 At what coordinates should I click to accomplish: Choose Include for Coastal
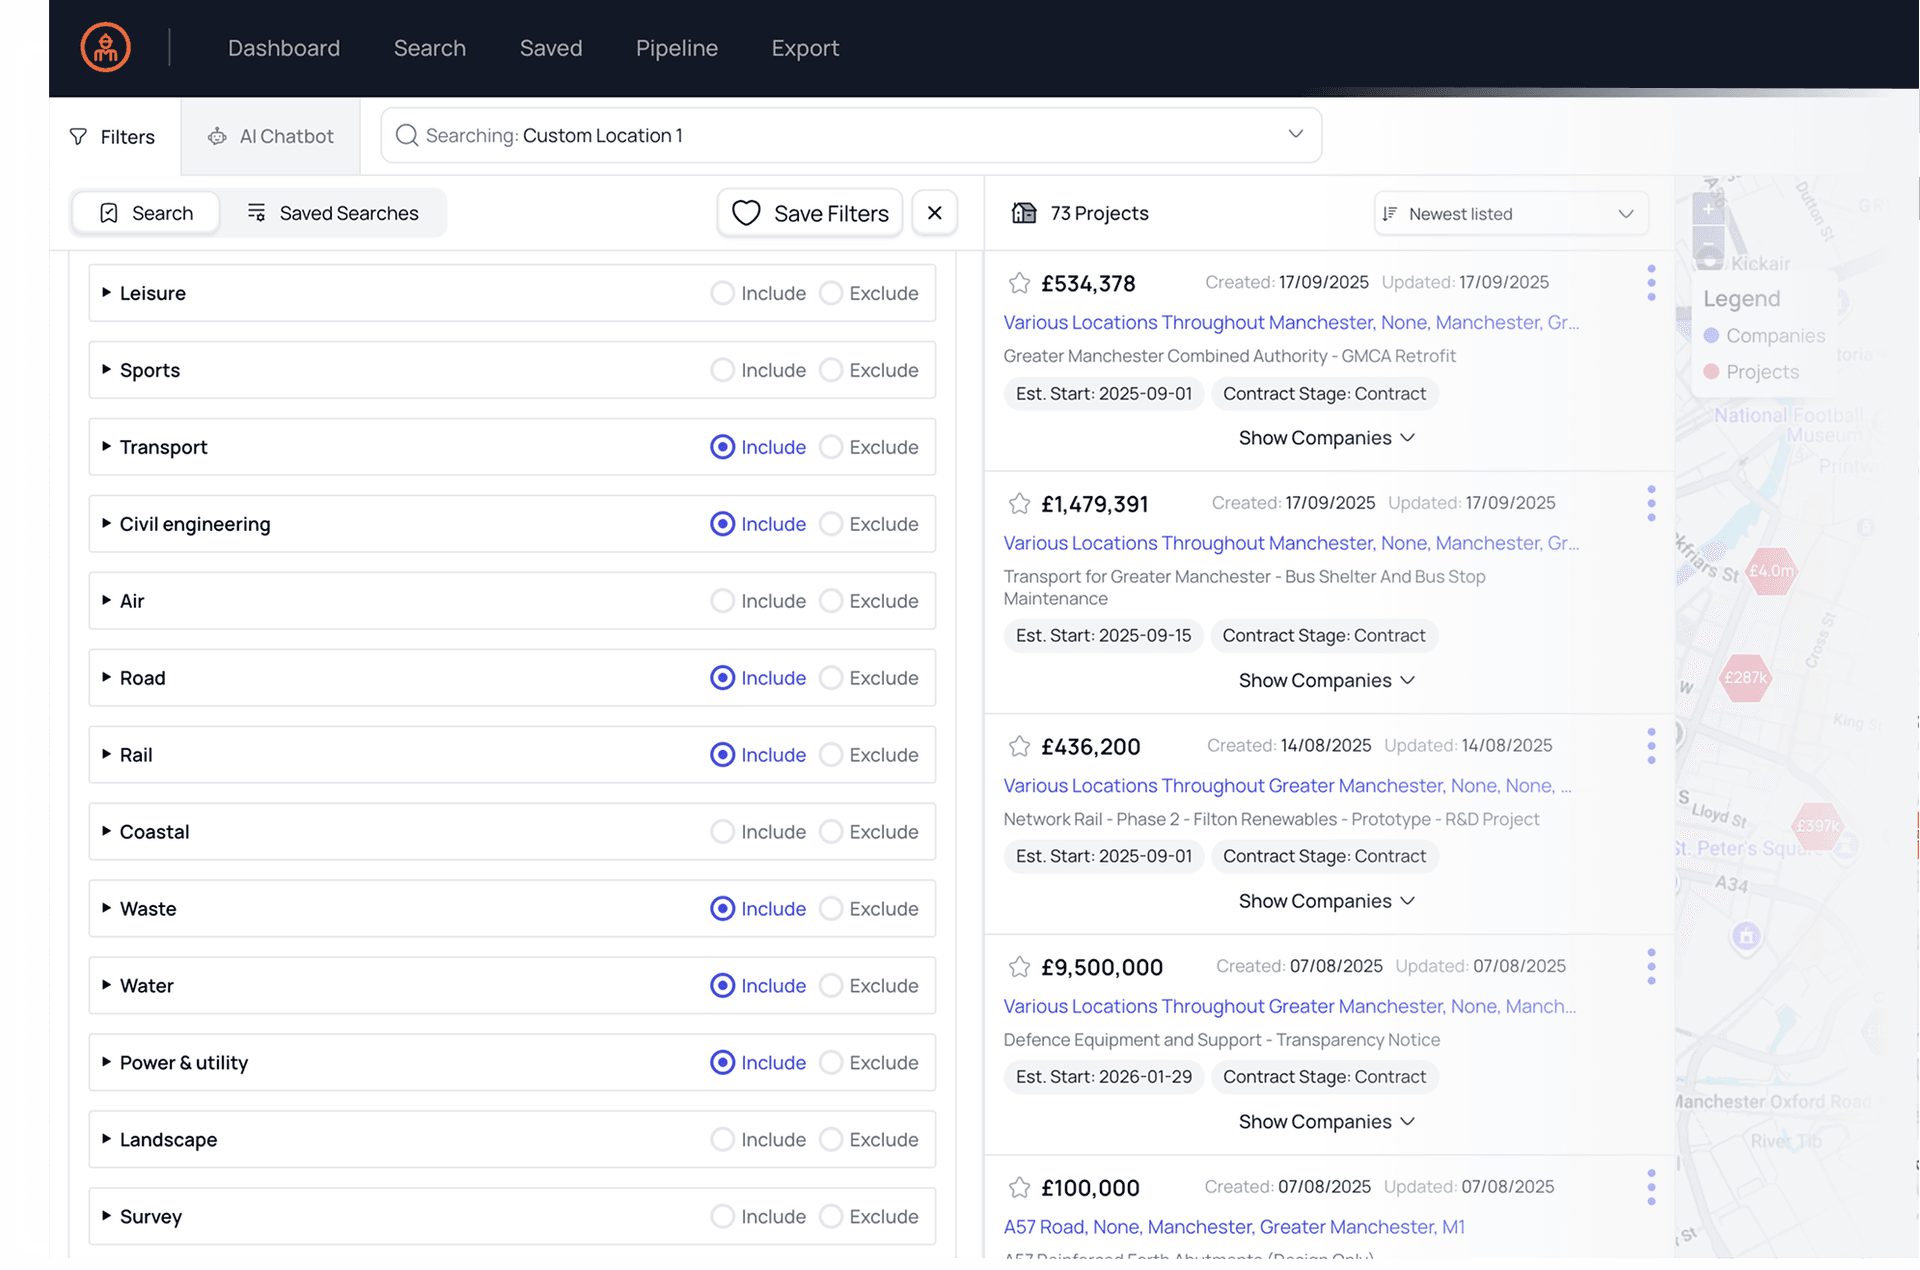coord(722,832)
